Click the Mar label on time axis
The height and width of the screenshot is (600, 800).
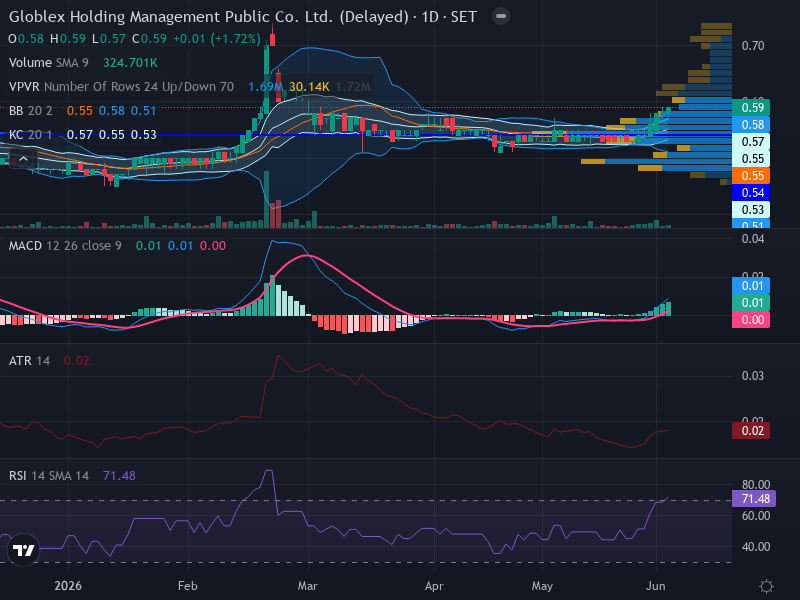click(308, 586)
